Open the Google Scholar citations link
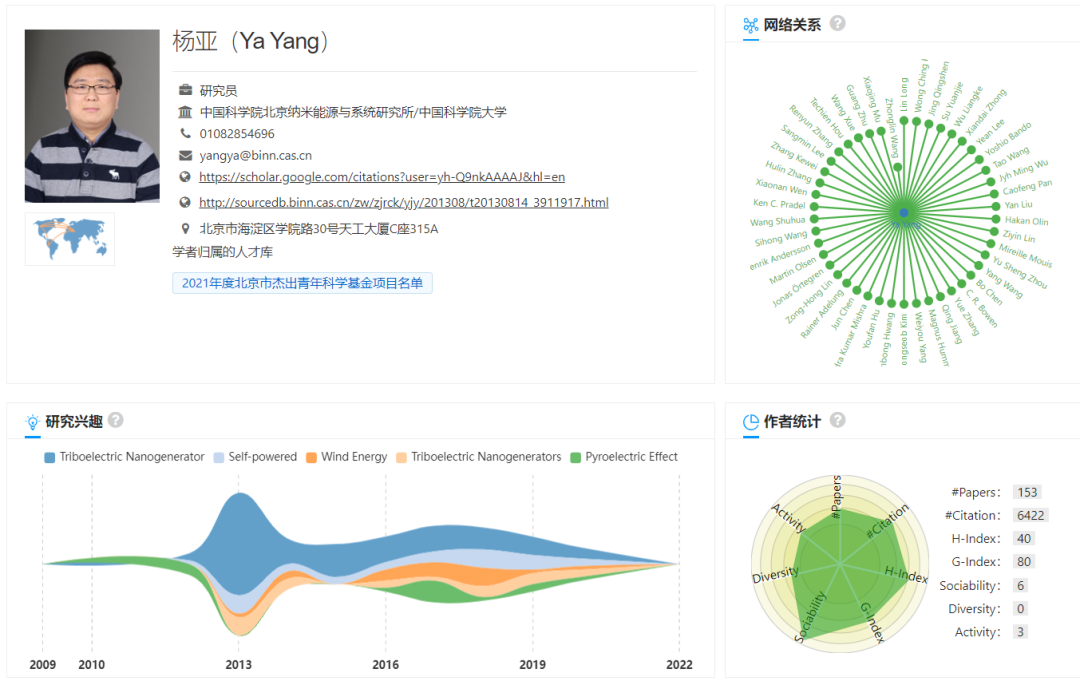 (x=382, y=177)
